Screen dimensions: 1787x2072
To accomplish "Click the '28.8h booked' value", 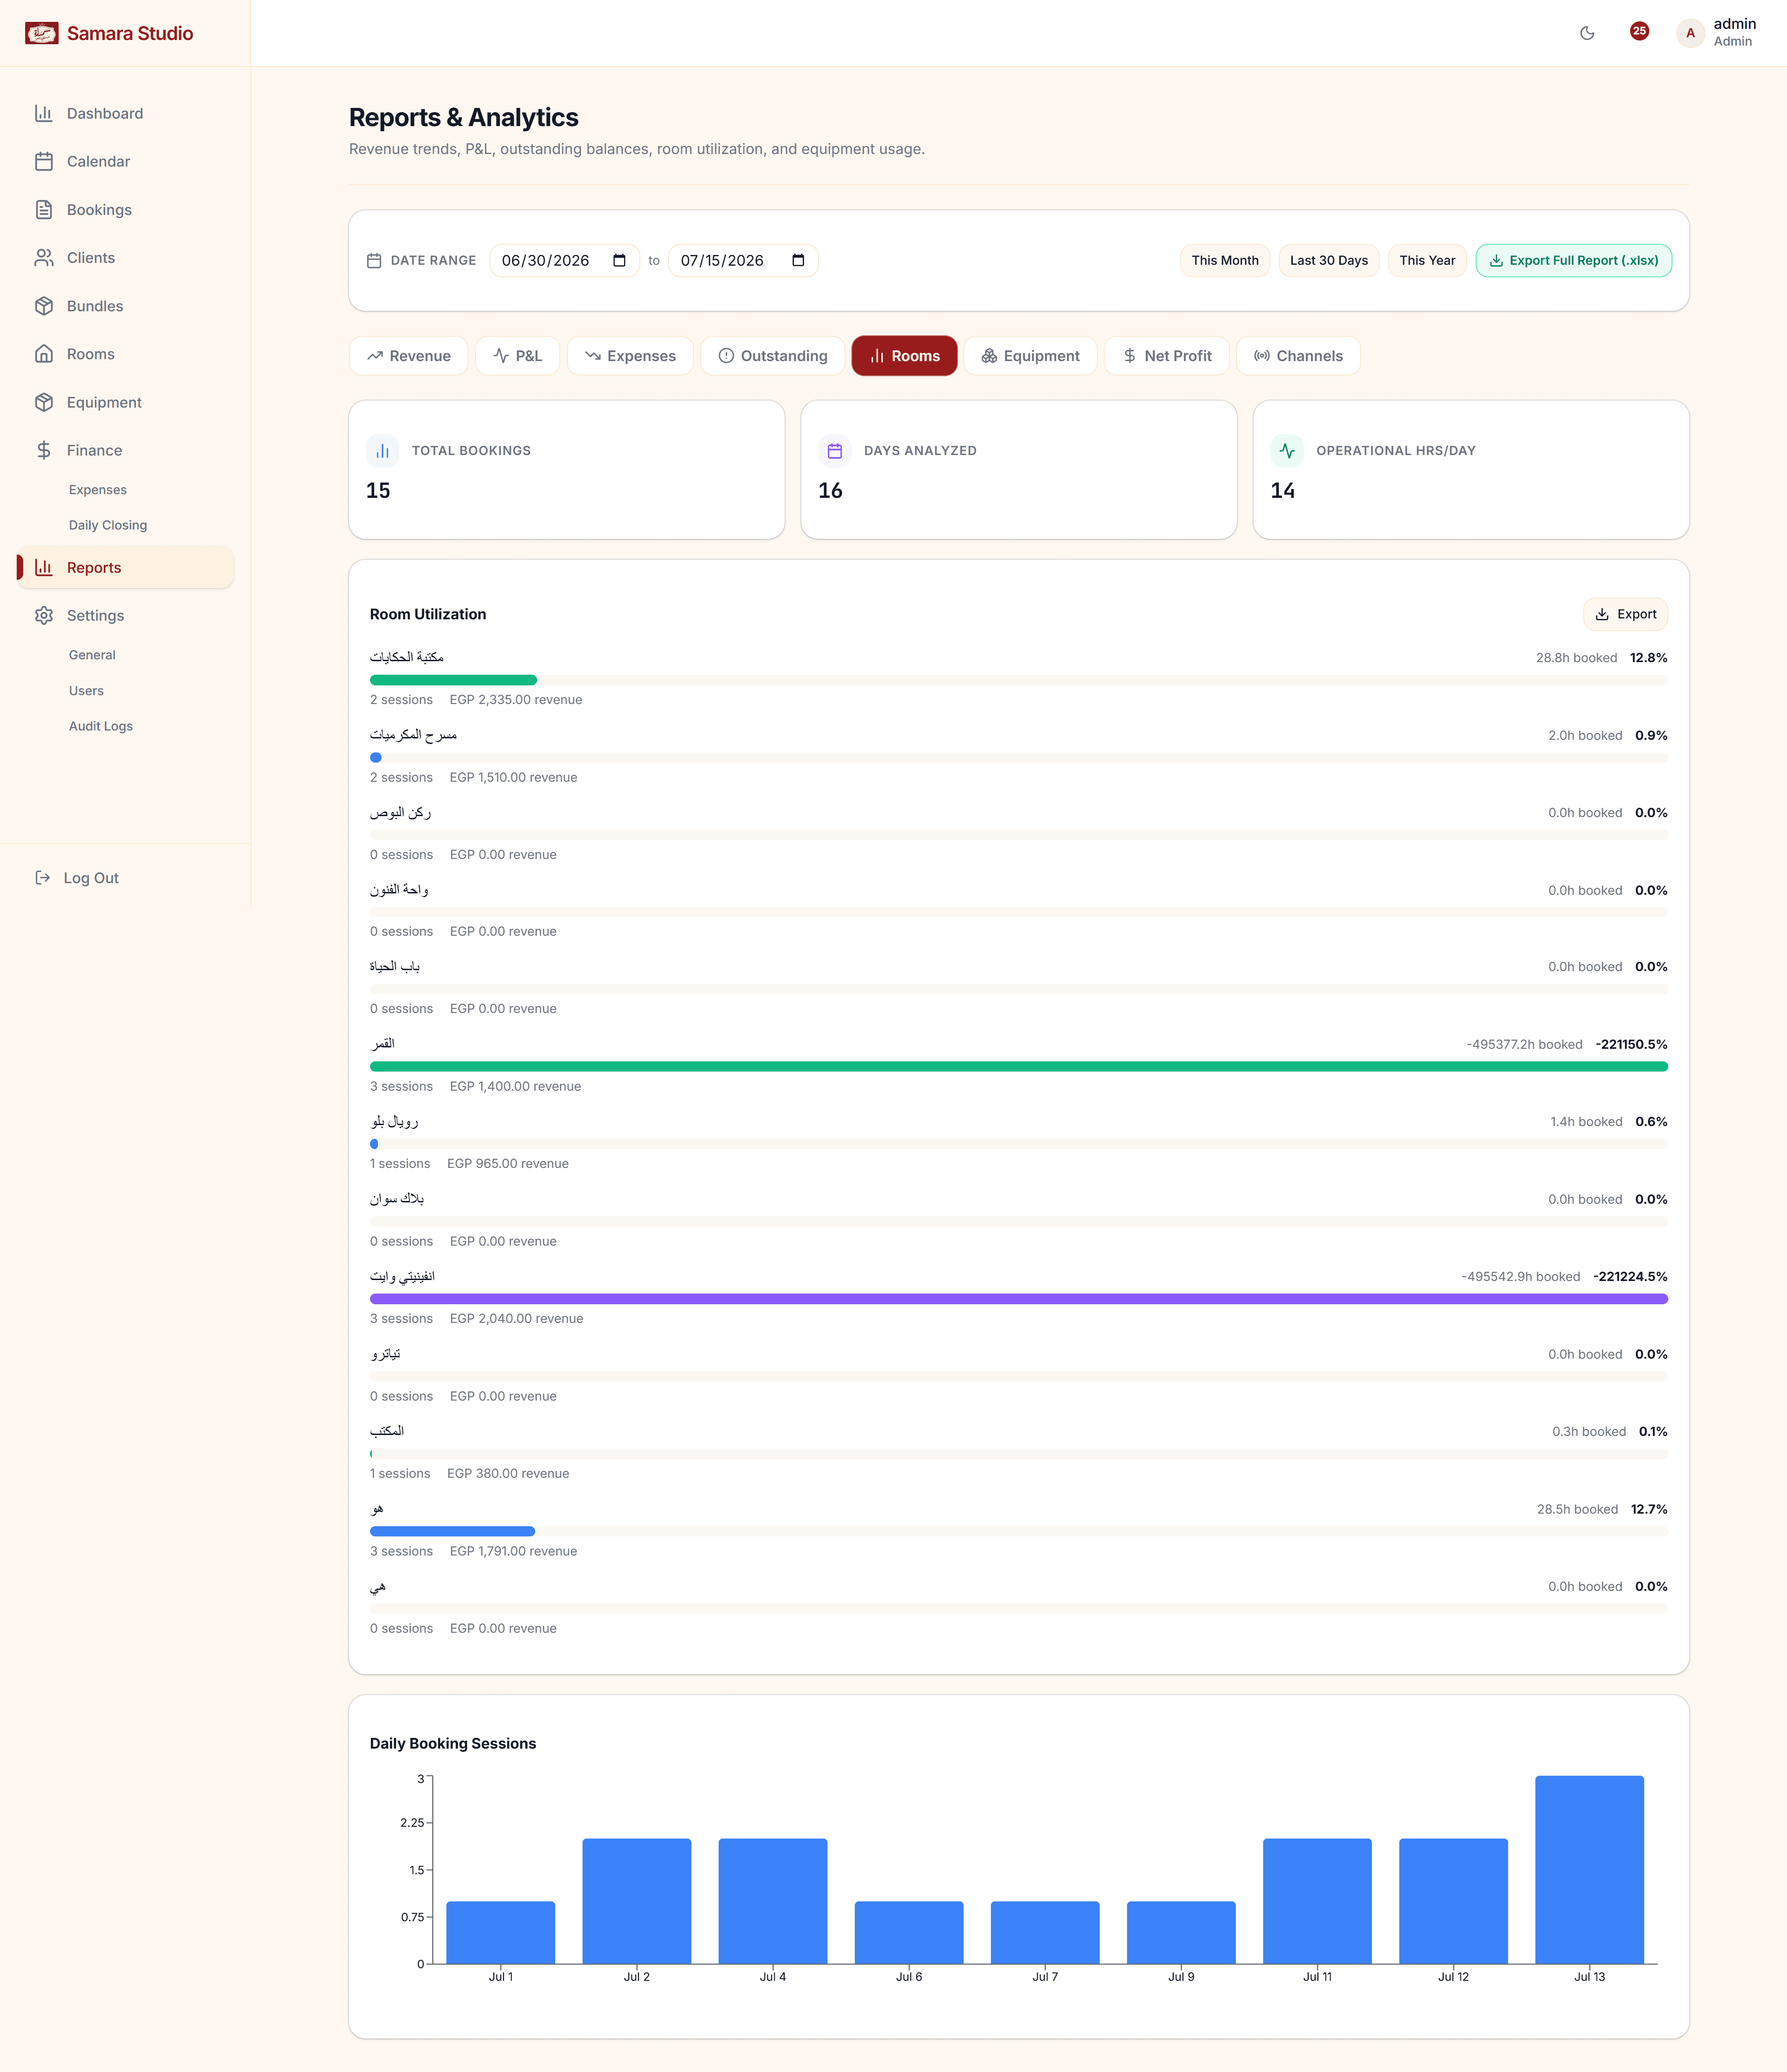I will 1576,658.
